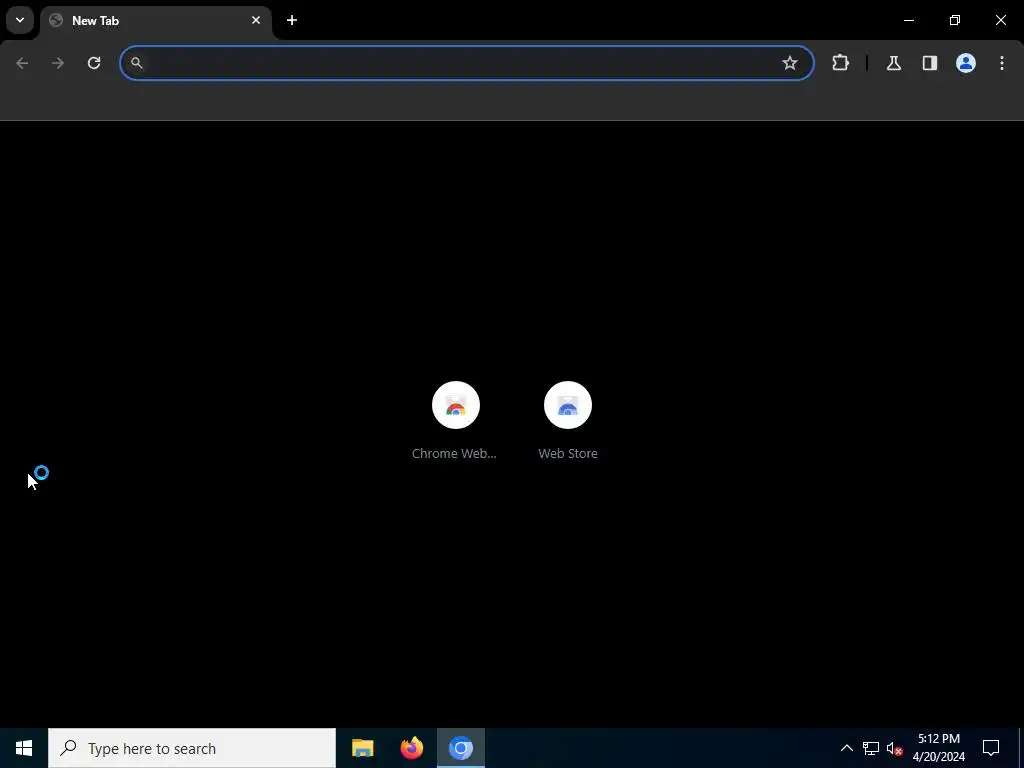Open a new tab with plus button
1024x768 pixels.
click(x=292, y=20)
